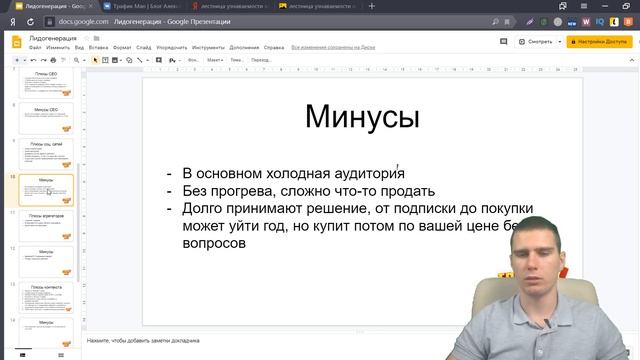Open the Инструменты menu
Image resolution: width=640 pixels, height=360 pixels.
tap(208, 48)
